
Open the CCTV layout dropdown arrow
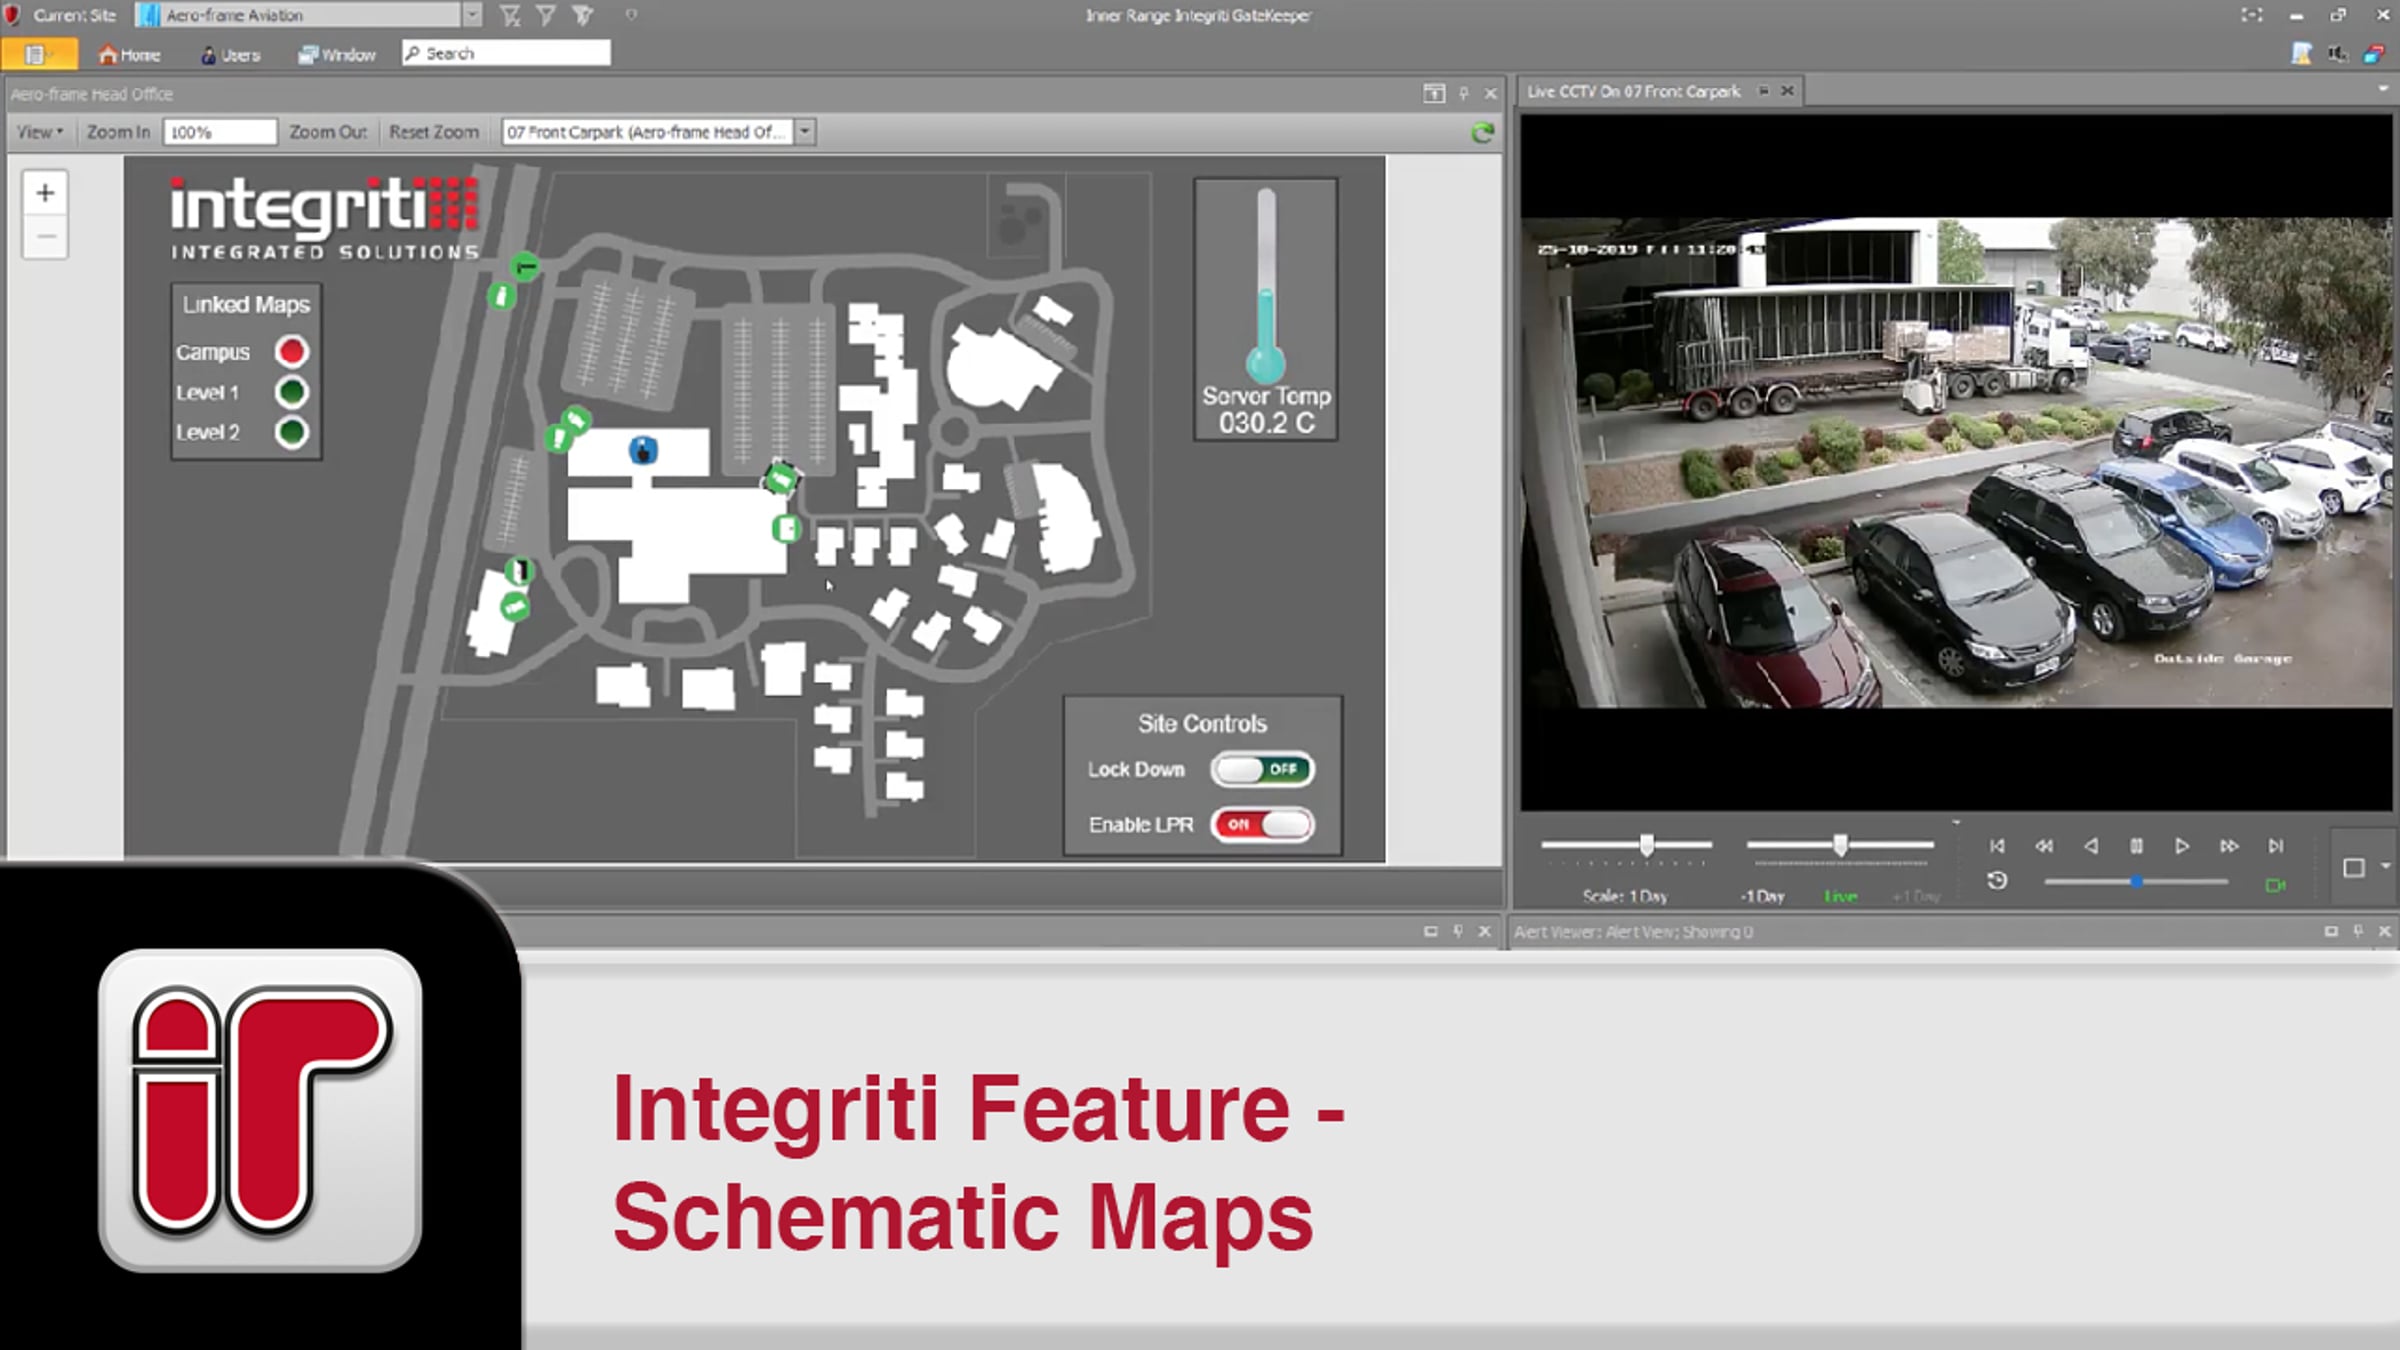(x=2385, y=866)
